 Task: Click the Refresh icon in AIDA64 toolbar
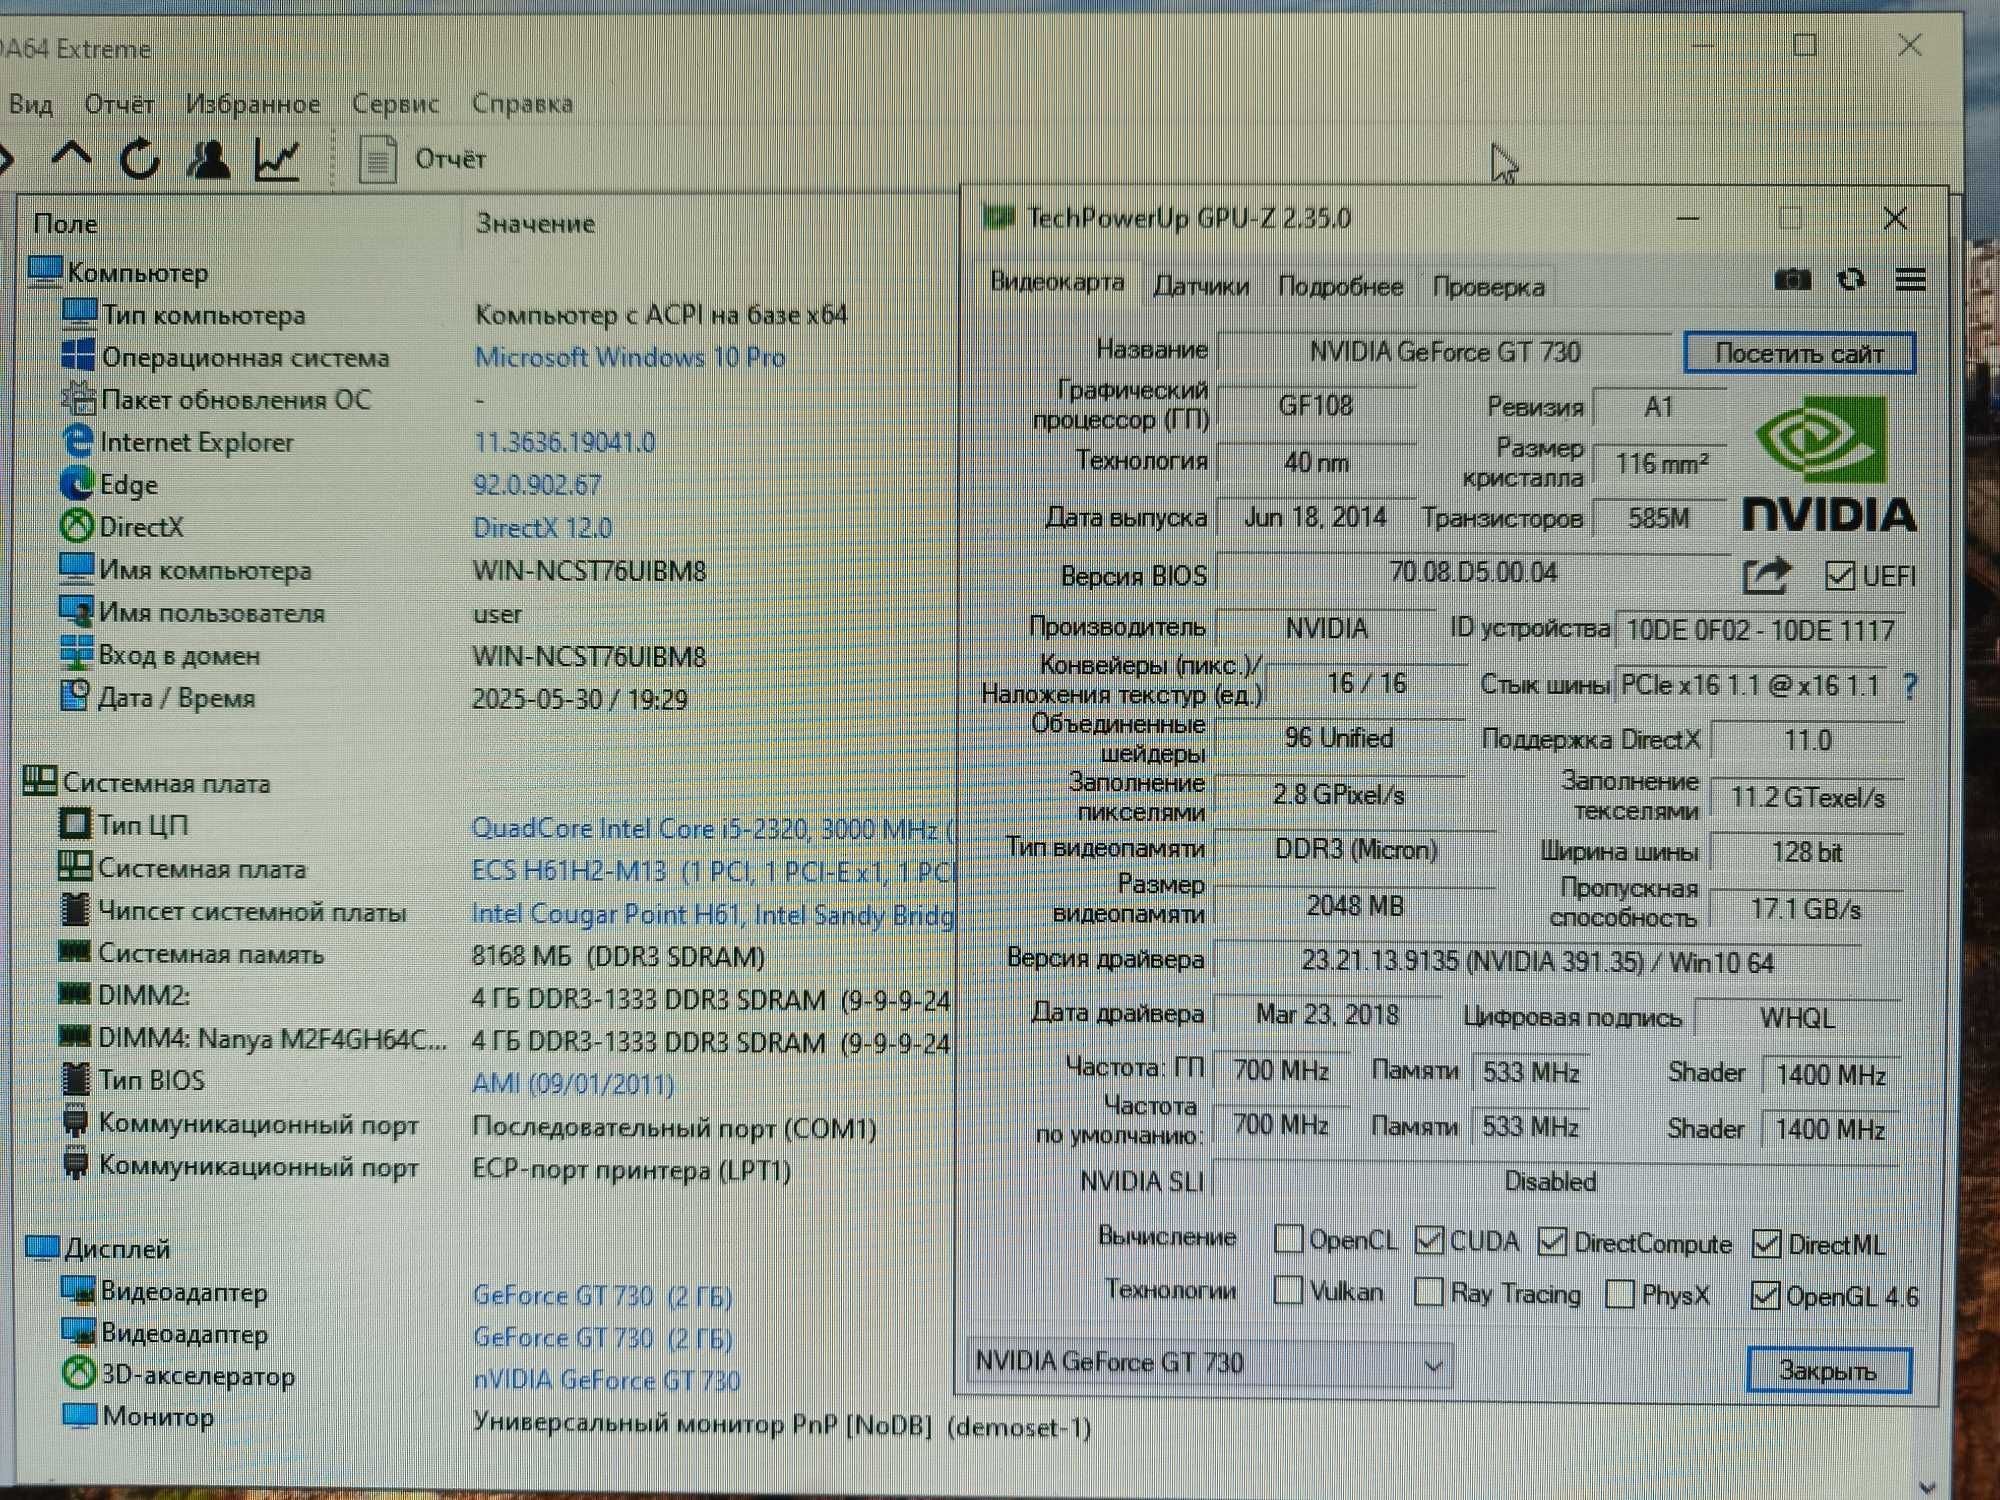click(x=139, y=158)
